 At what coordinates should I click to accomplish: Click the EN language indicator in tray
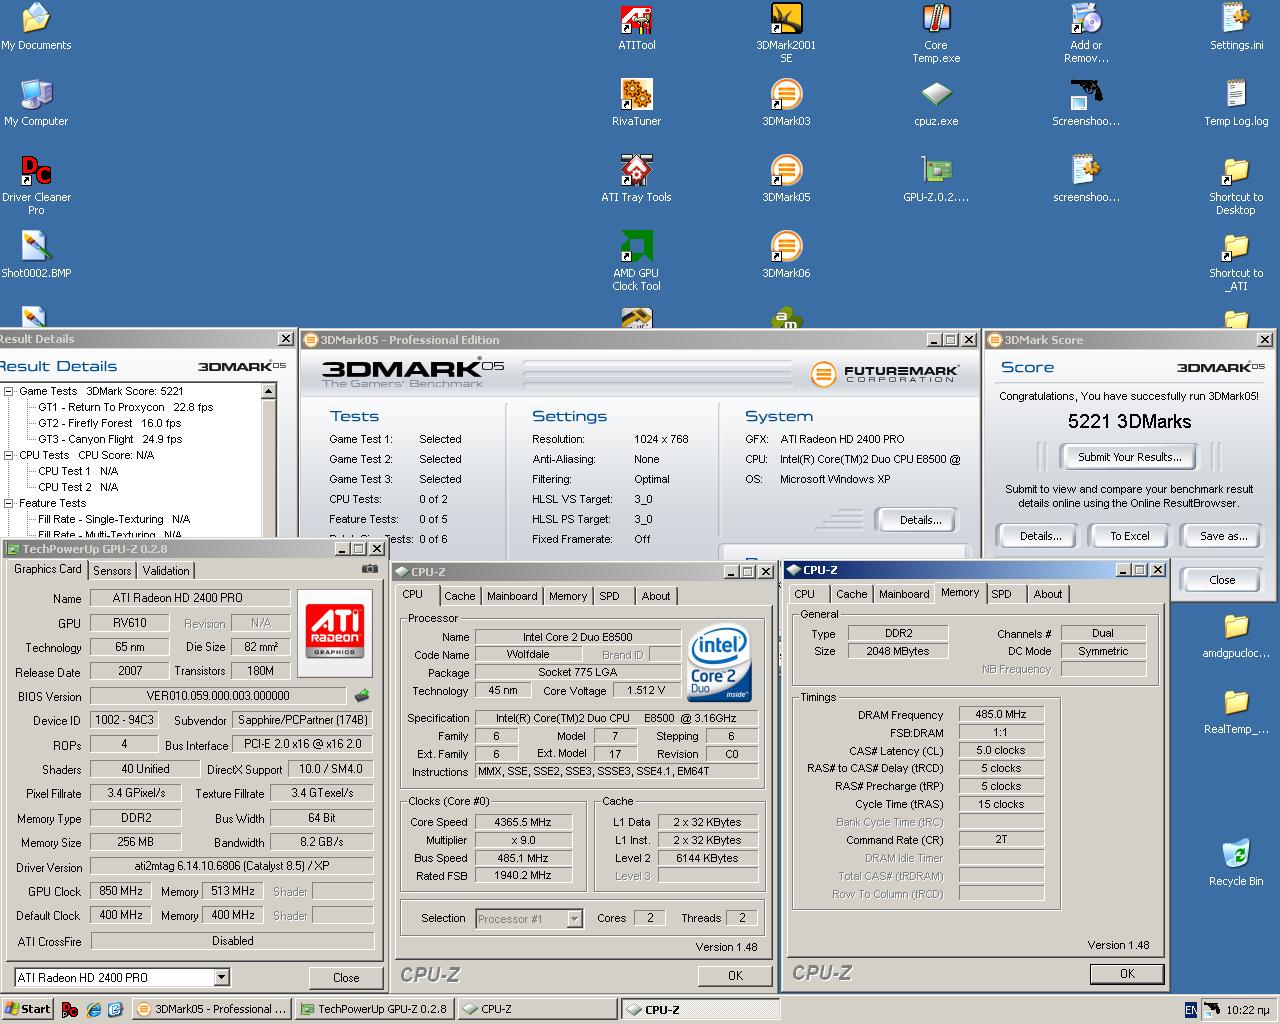1190,1010
